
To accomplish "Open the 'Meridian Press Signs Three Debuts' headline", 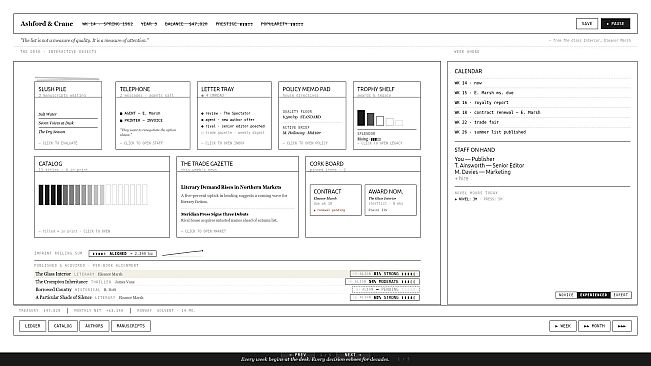I will [215, 214].
